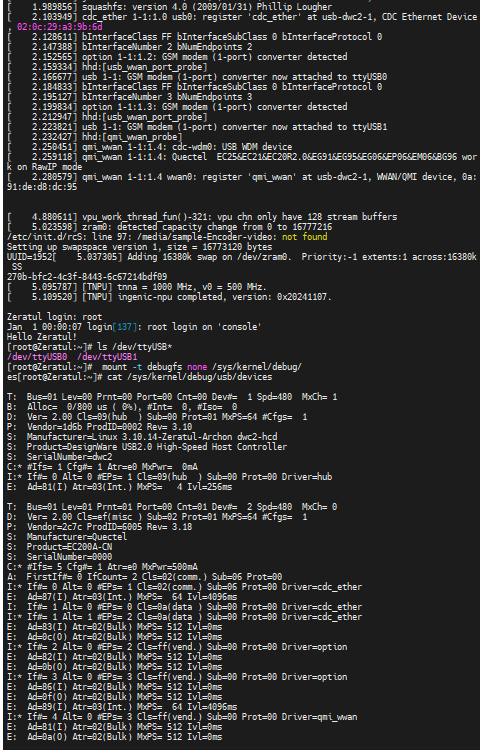Image resolution: width=480 pixels, height=750 pixels.
Task: Click the /dev/ttyUSB1 device path
Action: pyautogui.click(x=107, y=357)
